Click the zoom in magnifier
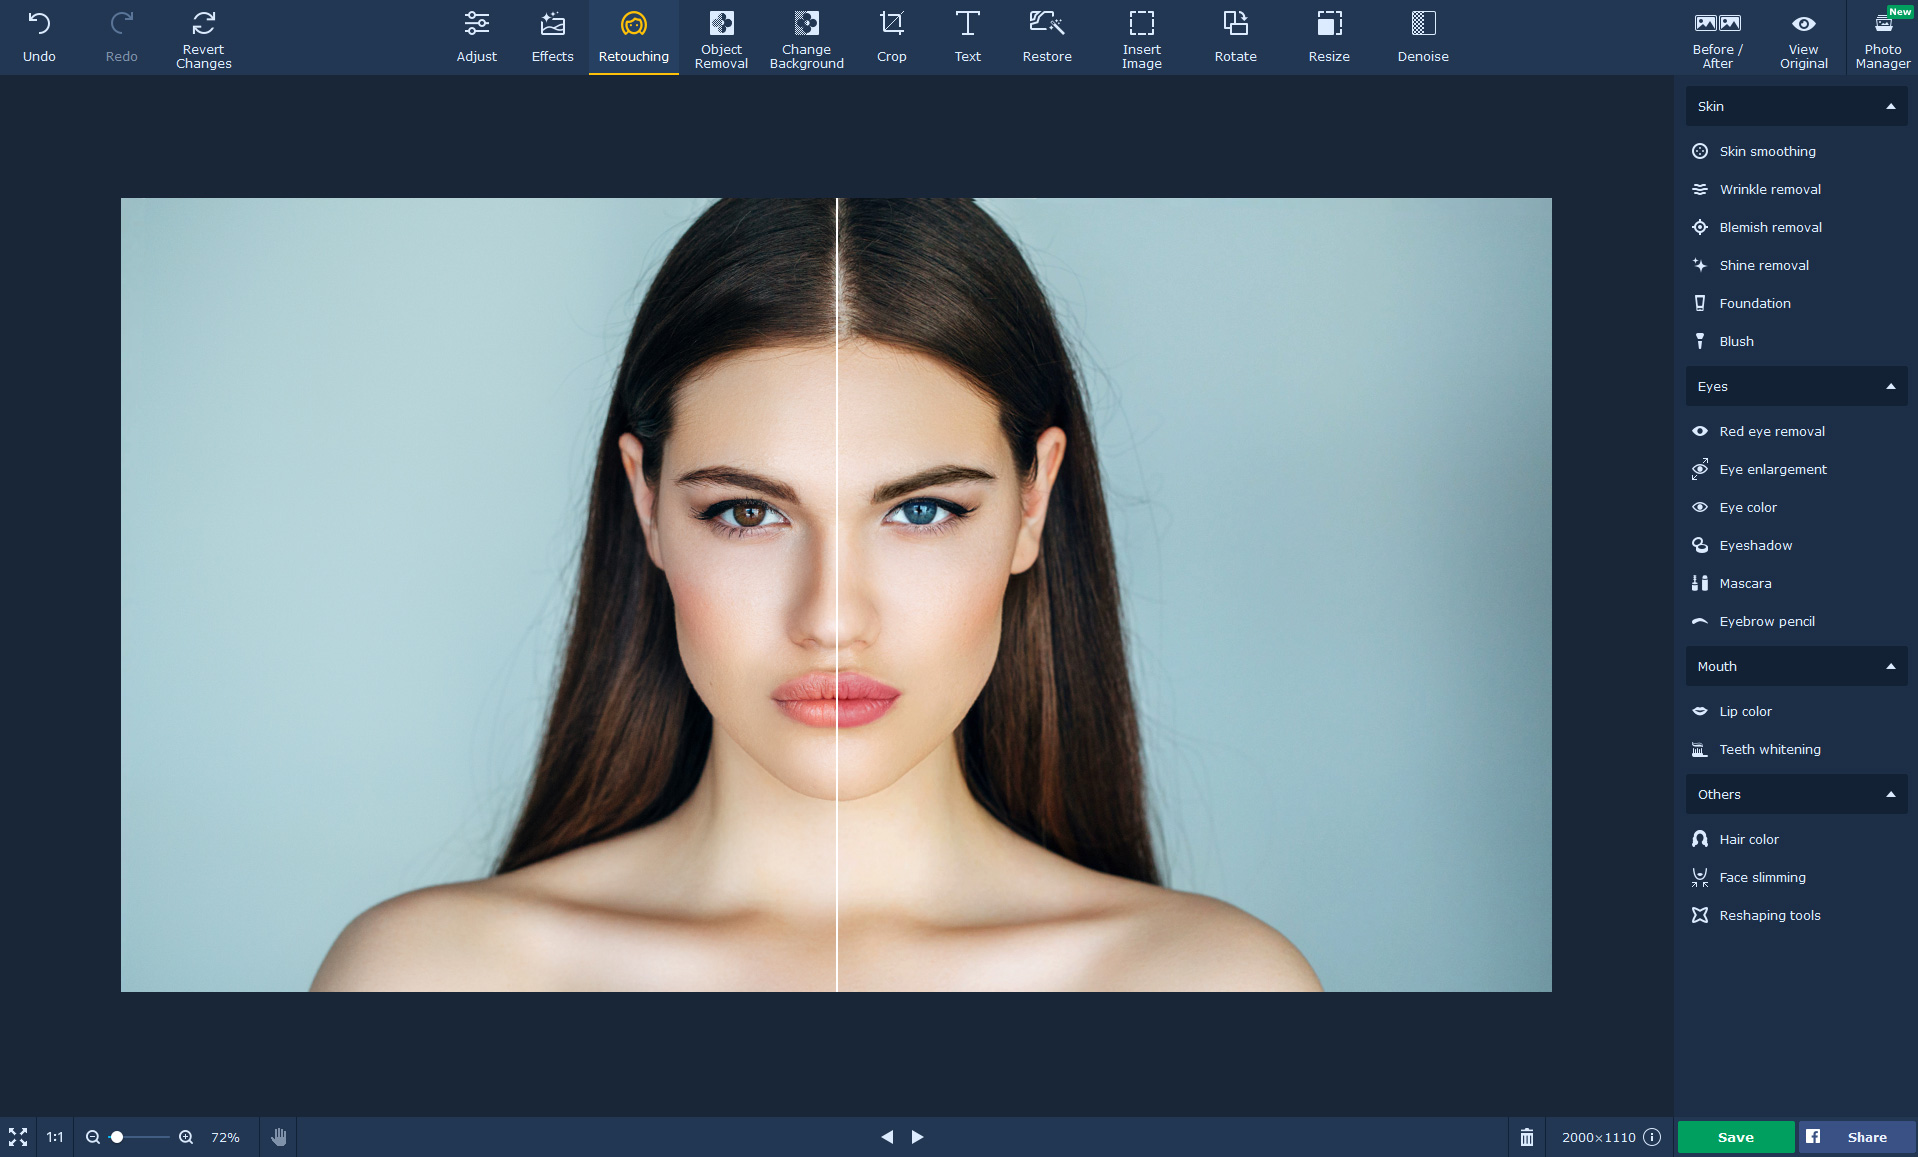Screen dimensions: 1918x1157 tap(186, 1137)
